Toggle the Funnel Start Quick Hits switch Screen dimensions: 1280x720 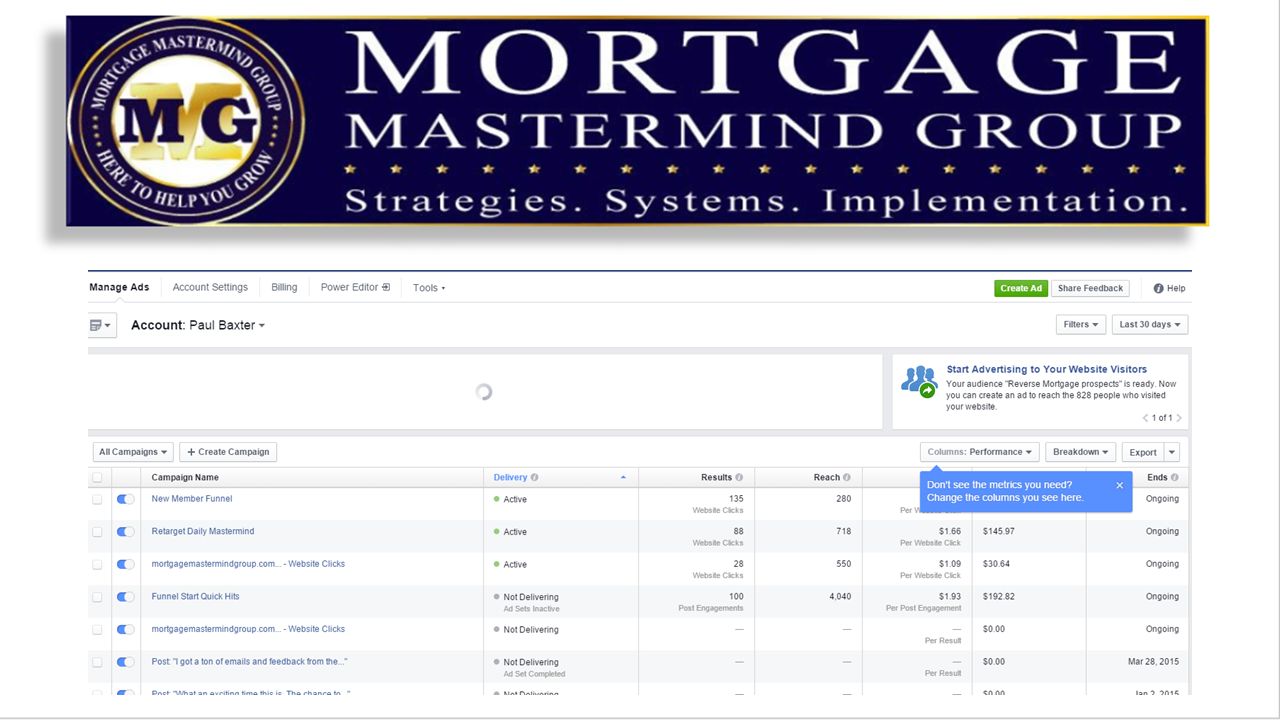click(x=126, y=597)
